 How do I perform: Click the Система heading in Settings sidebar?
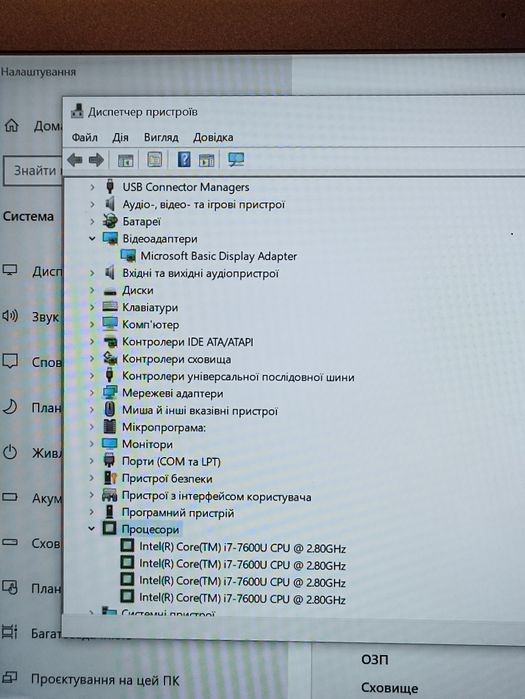pos(28,216)
